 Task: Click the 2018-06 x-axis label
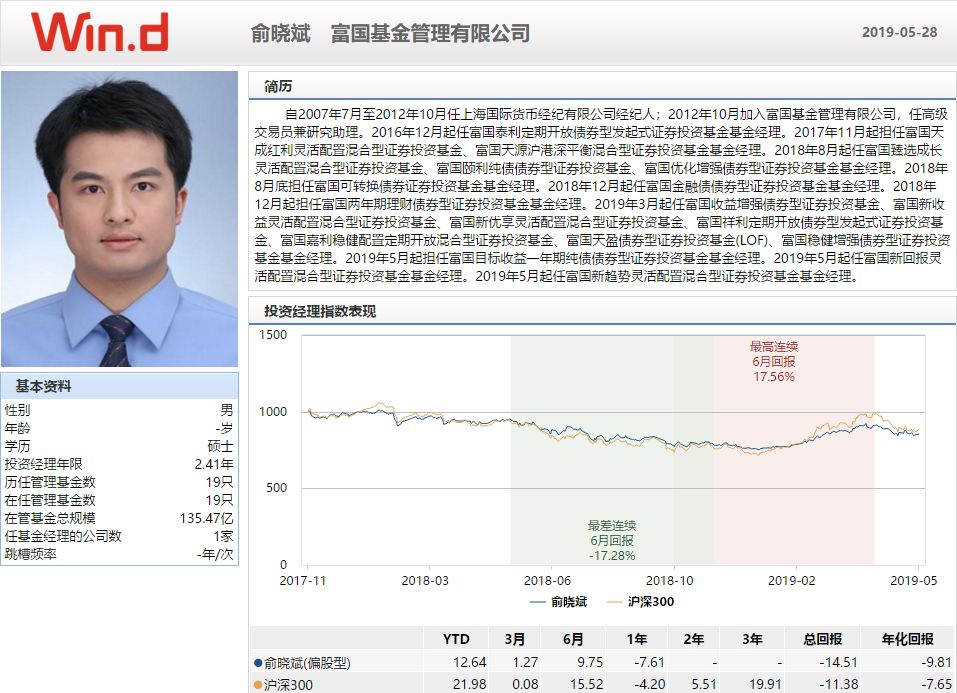pos(547,581)
